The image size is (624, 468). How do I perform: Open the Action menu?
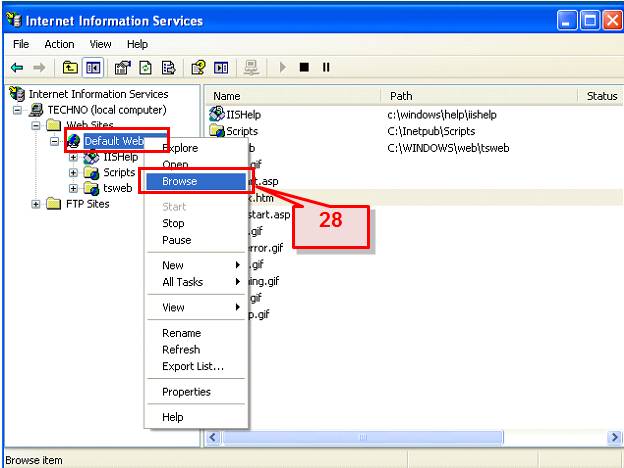(x=59, y=44)
